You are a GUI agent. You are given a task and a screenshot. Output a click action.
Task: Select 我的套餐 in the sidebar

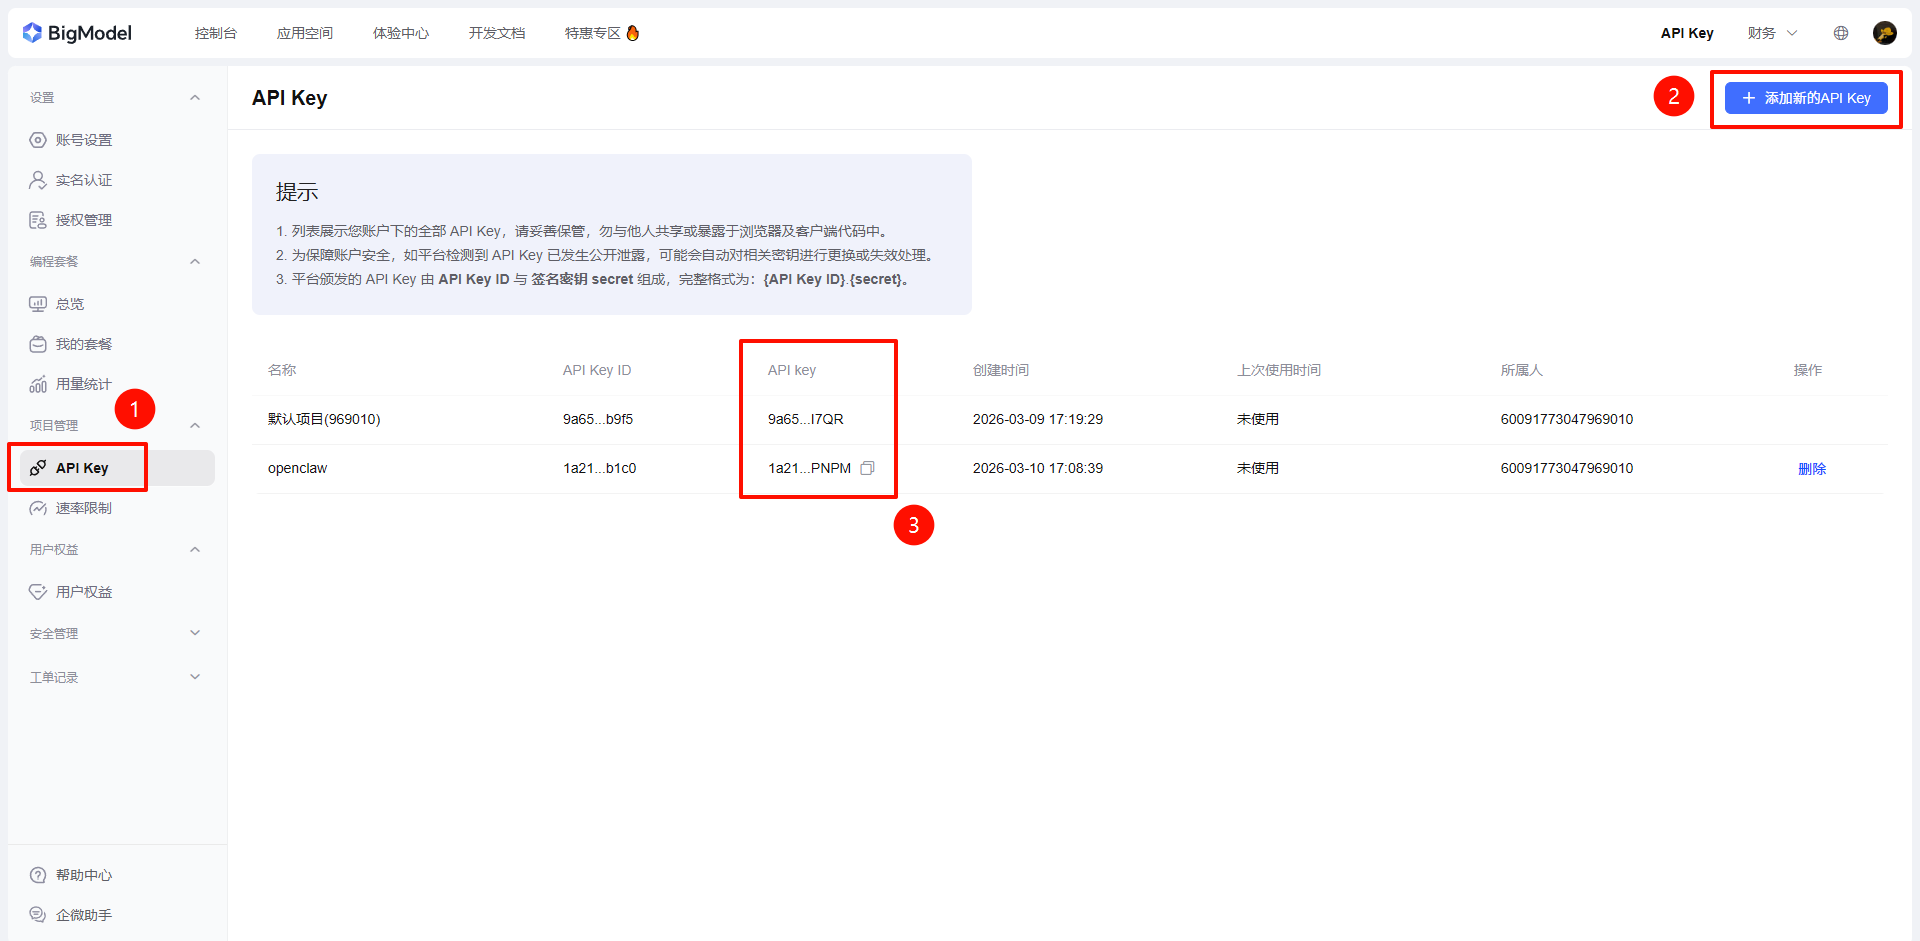pos(82,344)
